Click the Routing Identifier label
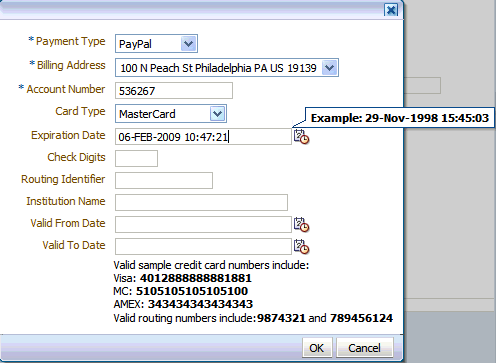Viewport: 496px width, 363px height. coord(63,179)
